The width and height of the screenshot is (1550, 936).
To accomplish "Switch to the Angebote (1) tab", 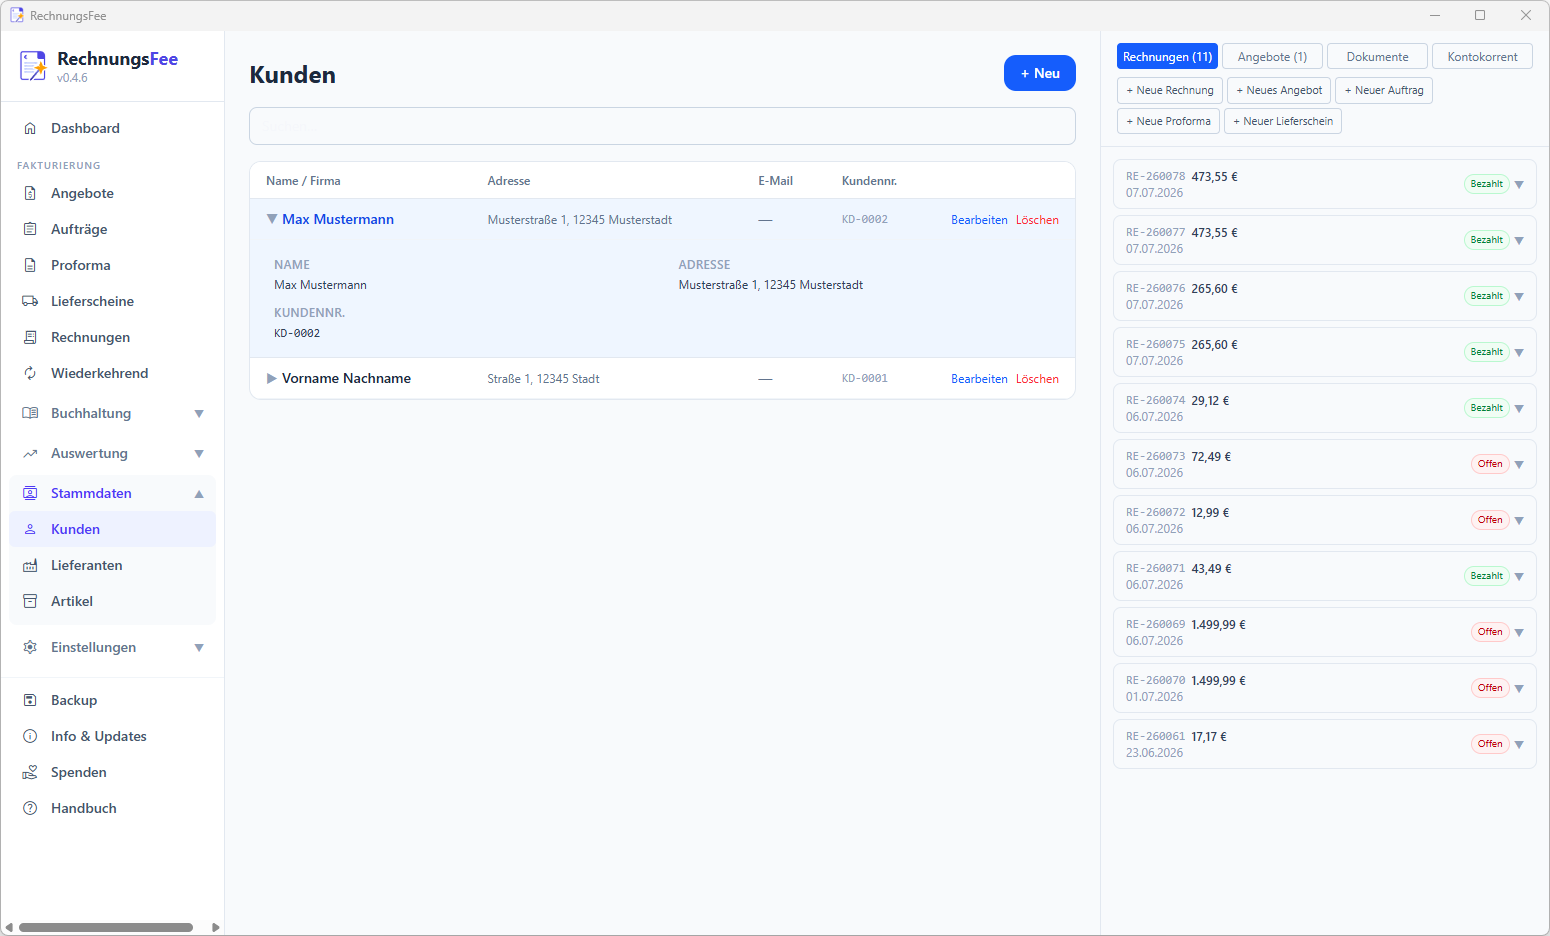I will pos(1272,57).
